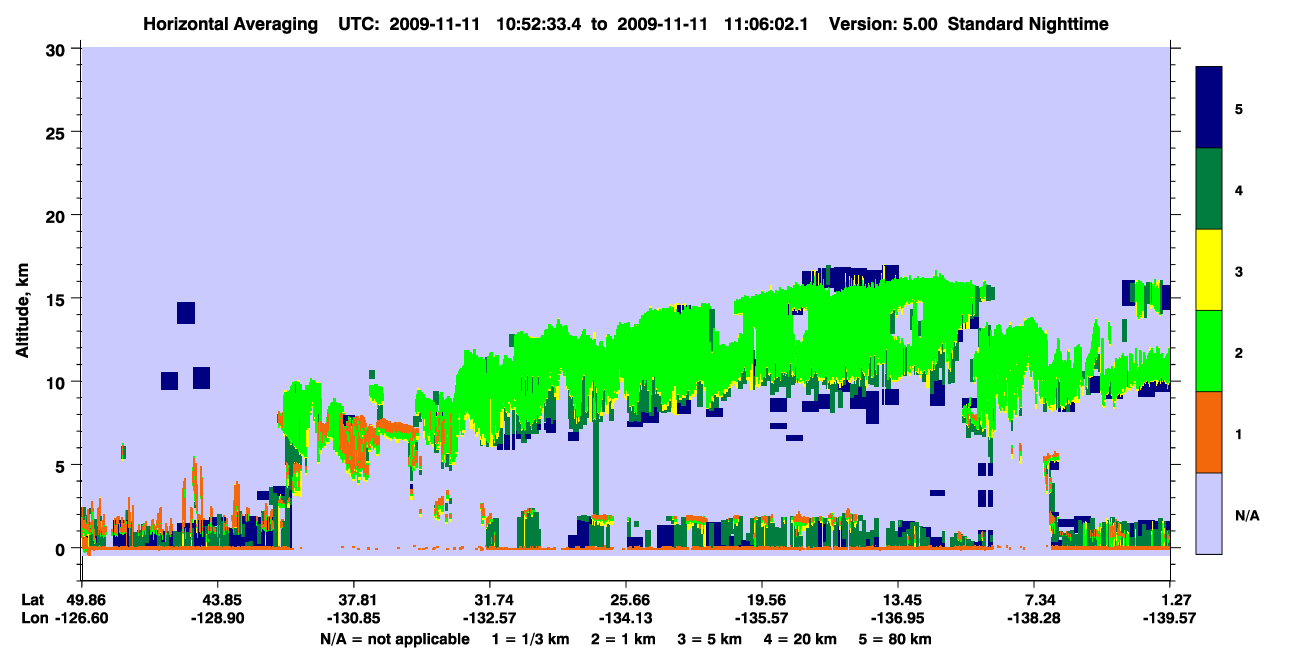Click the longitude -139.57 axis label

click(x=1169, y=618)
